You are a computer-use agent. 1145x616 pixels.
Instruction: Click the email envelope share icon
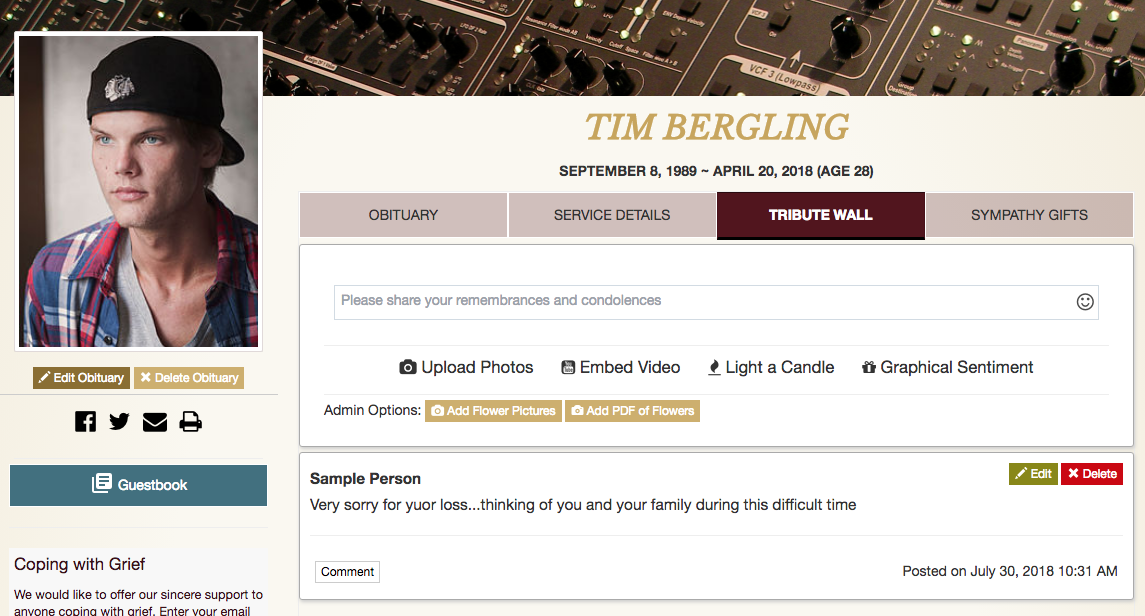pyautogui.click(x=155, y=422)
